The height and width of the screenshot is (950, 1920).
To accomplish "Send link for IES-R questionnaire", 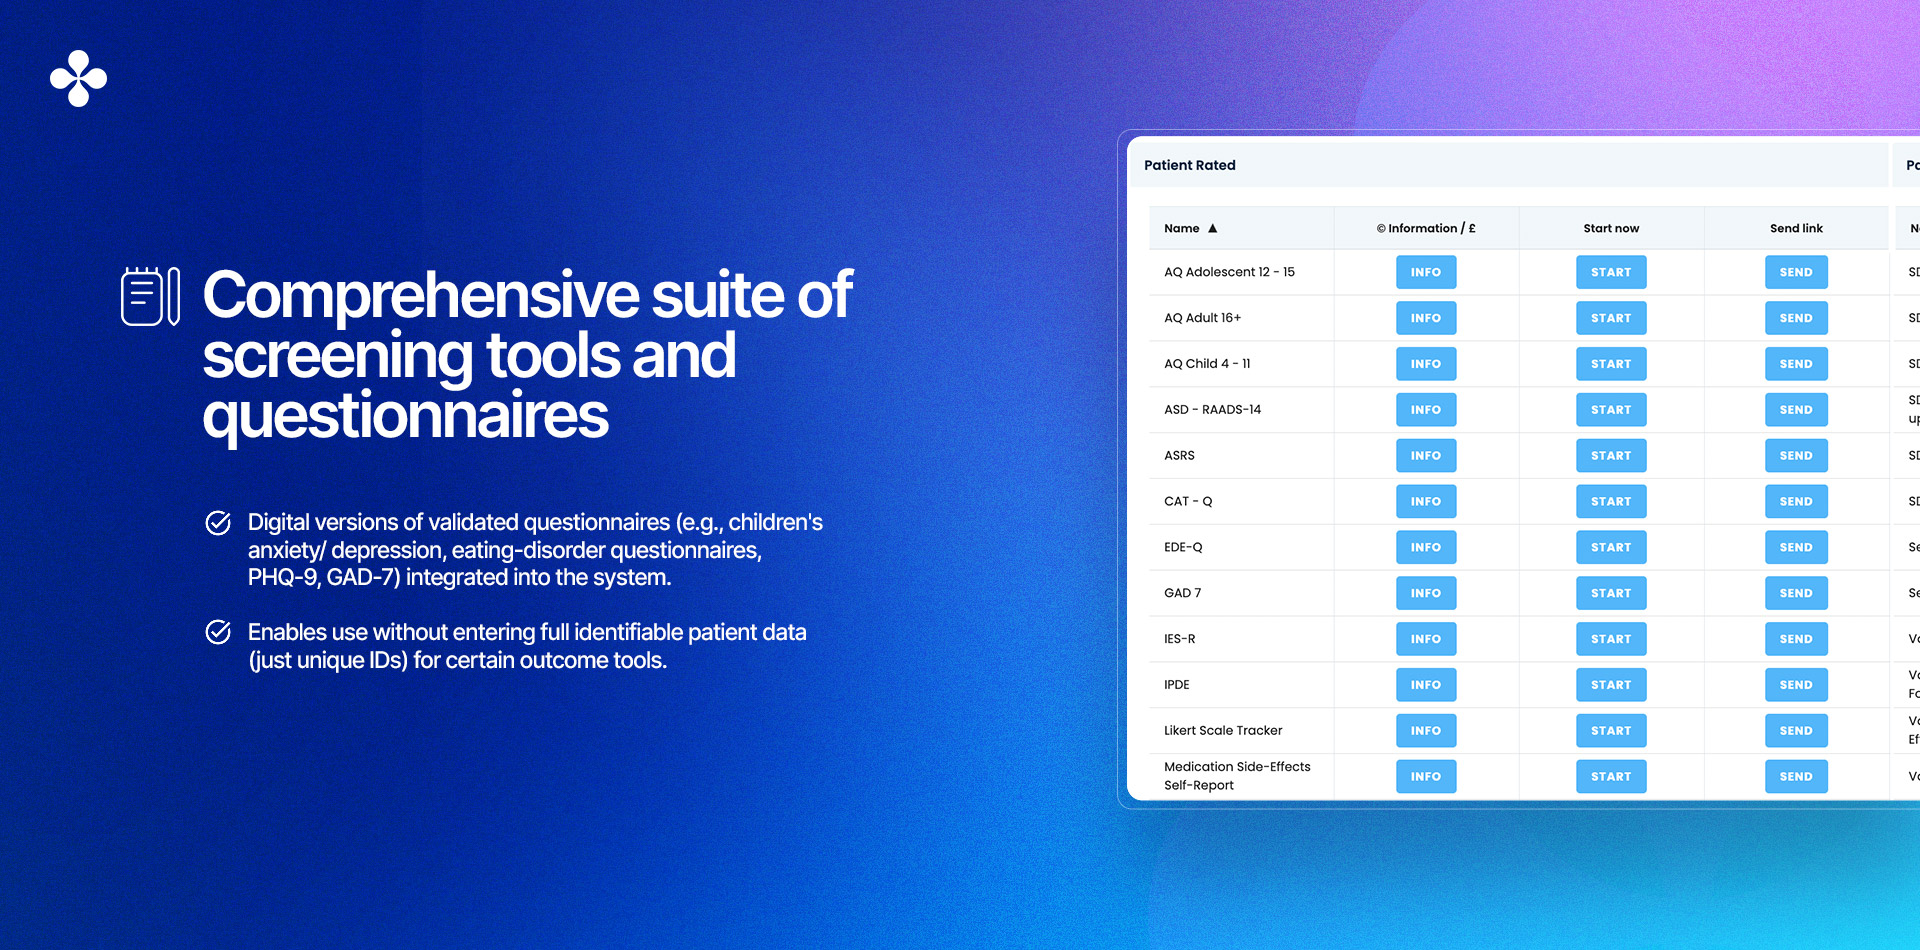I will point(1795,639).
